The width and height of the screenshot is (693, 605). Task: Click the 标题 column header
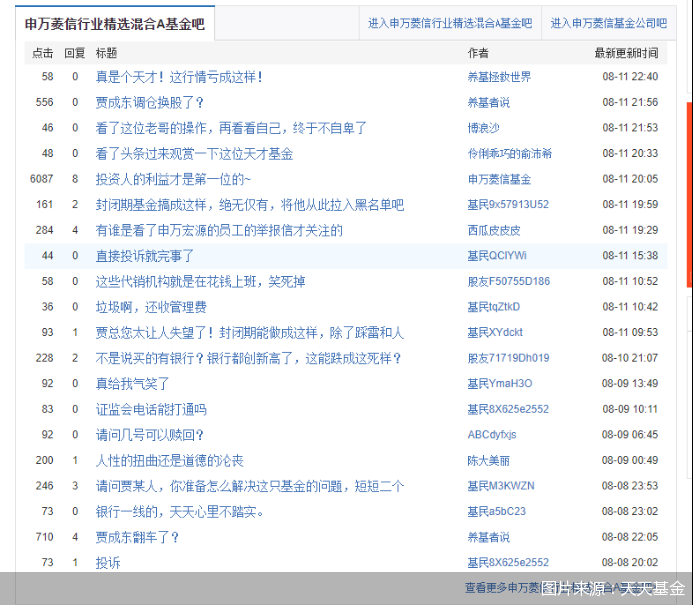pos(107,53)
